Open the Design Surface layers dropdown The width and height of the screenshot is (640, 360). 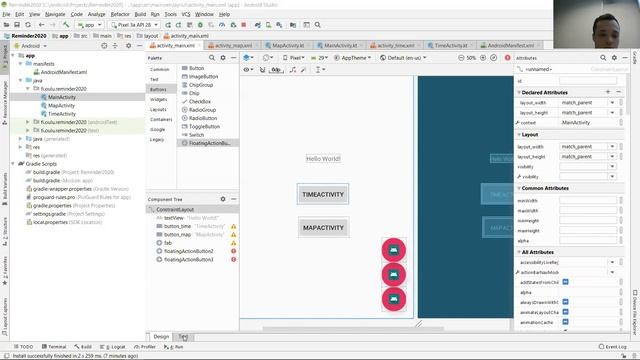[x=248, y=58]
